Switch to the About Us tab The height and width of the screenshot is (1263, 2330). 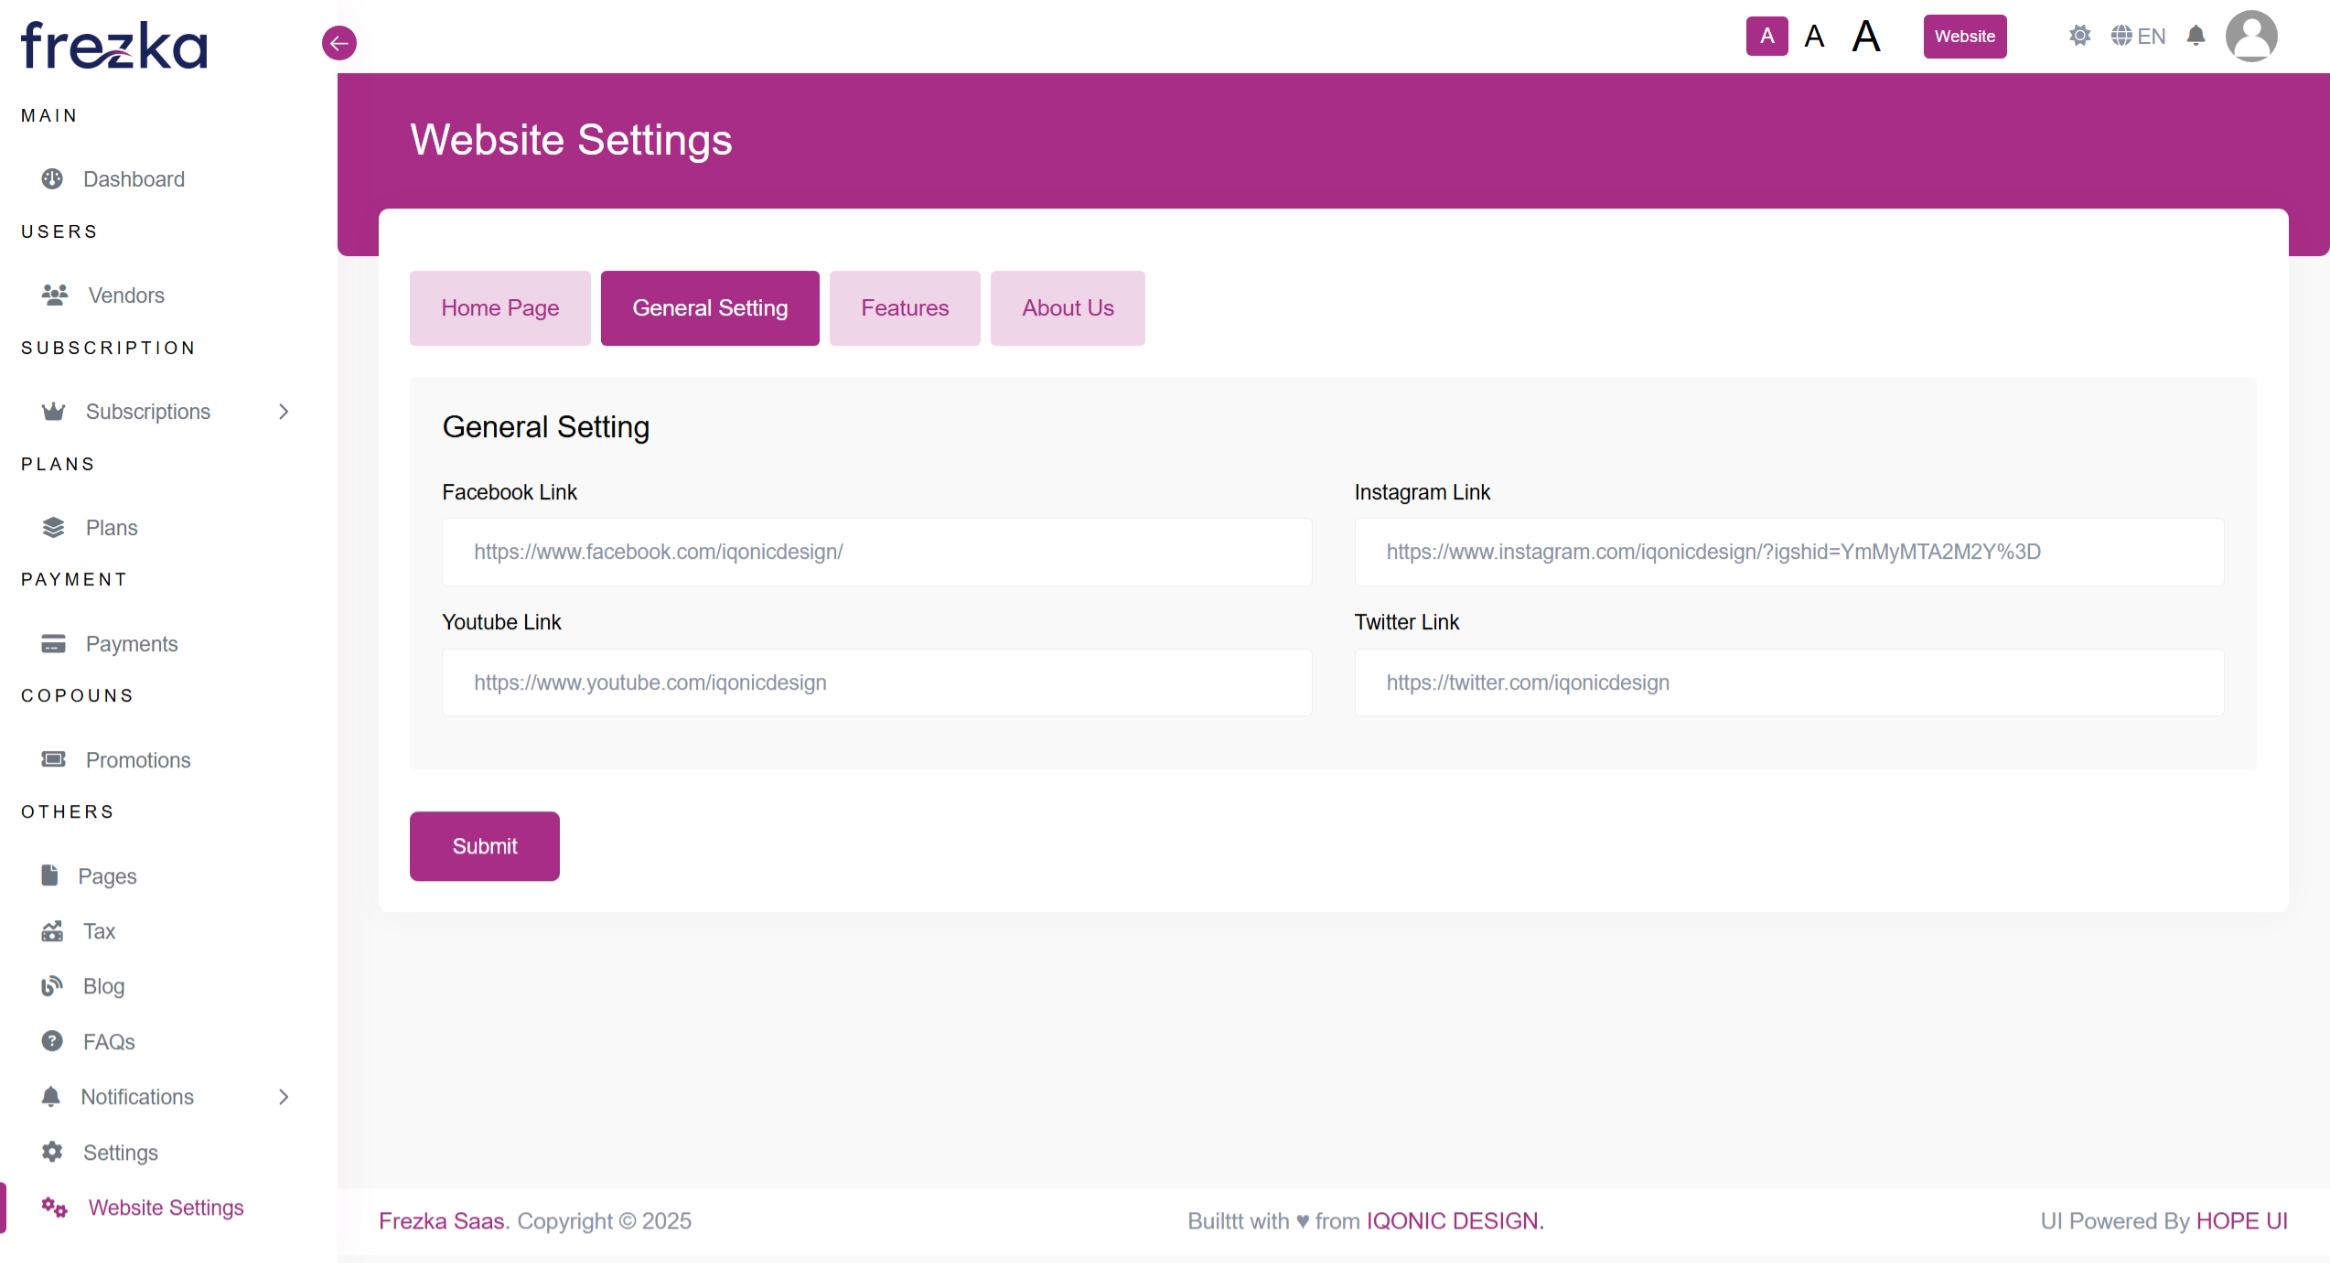[x=1067, y=308]
